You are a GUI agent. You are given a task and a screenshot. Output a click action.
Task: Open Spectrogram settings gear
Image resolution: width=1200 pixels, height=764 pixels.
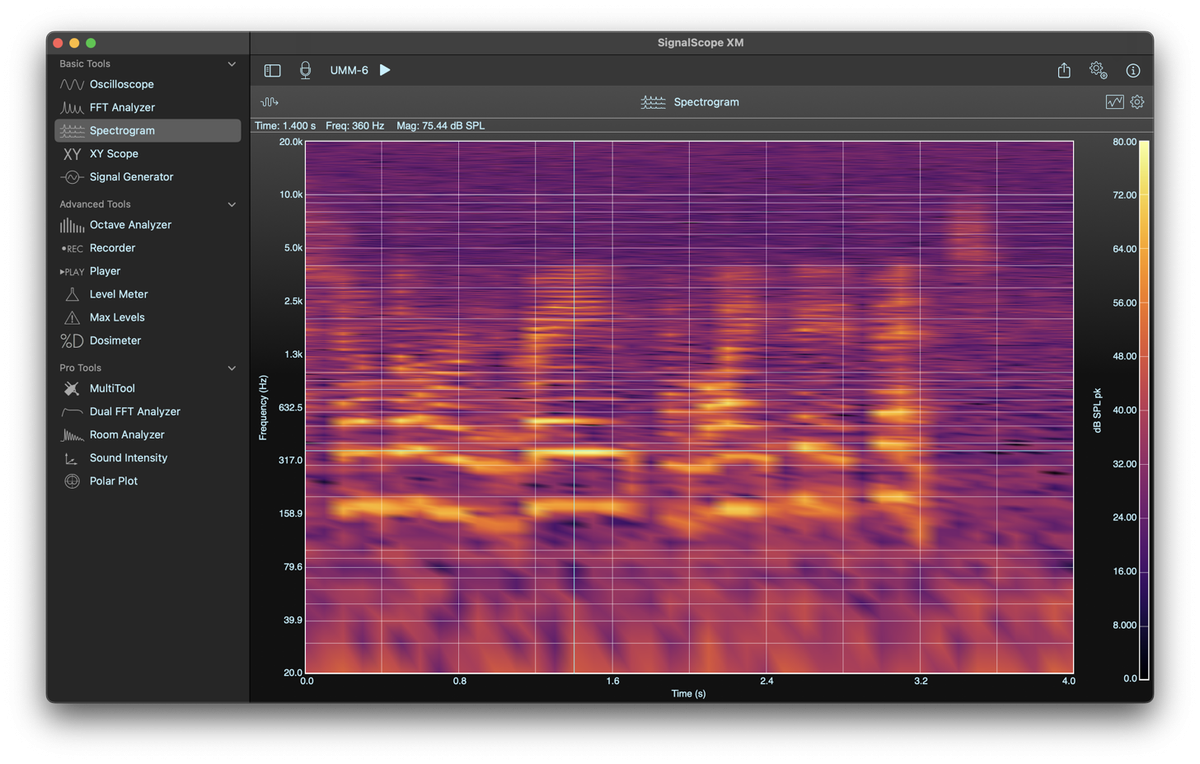coord(1137,102)
